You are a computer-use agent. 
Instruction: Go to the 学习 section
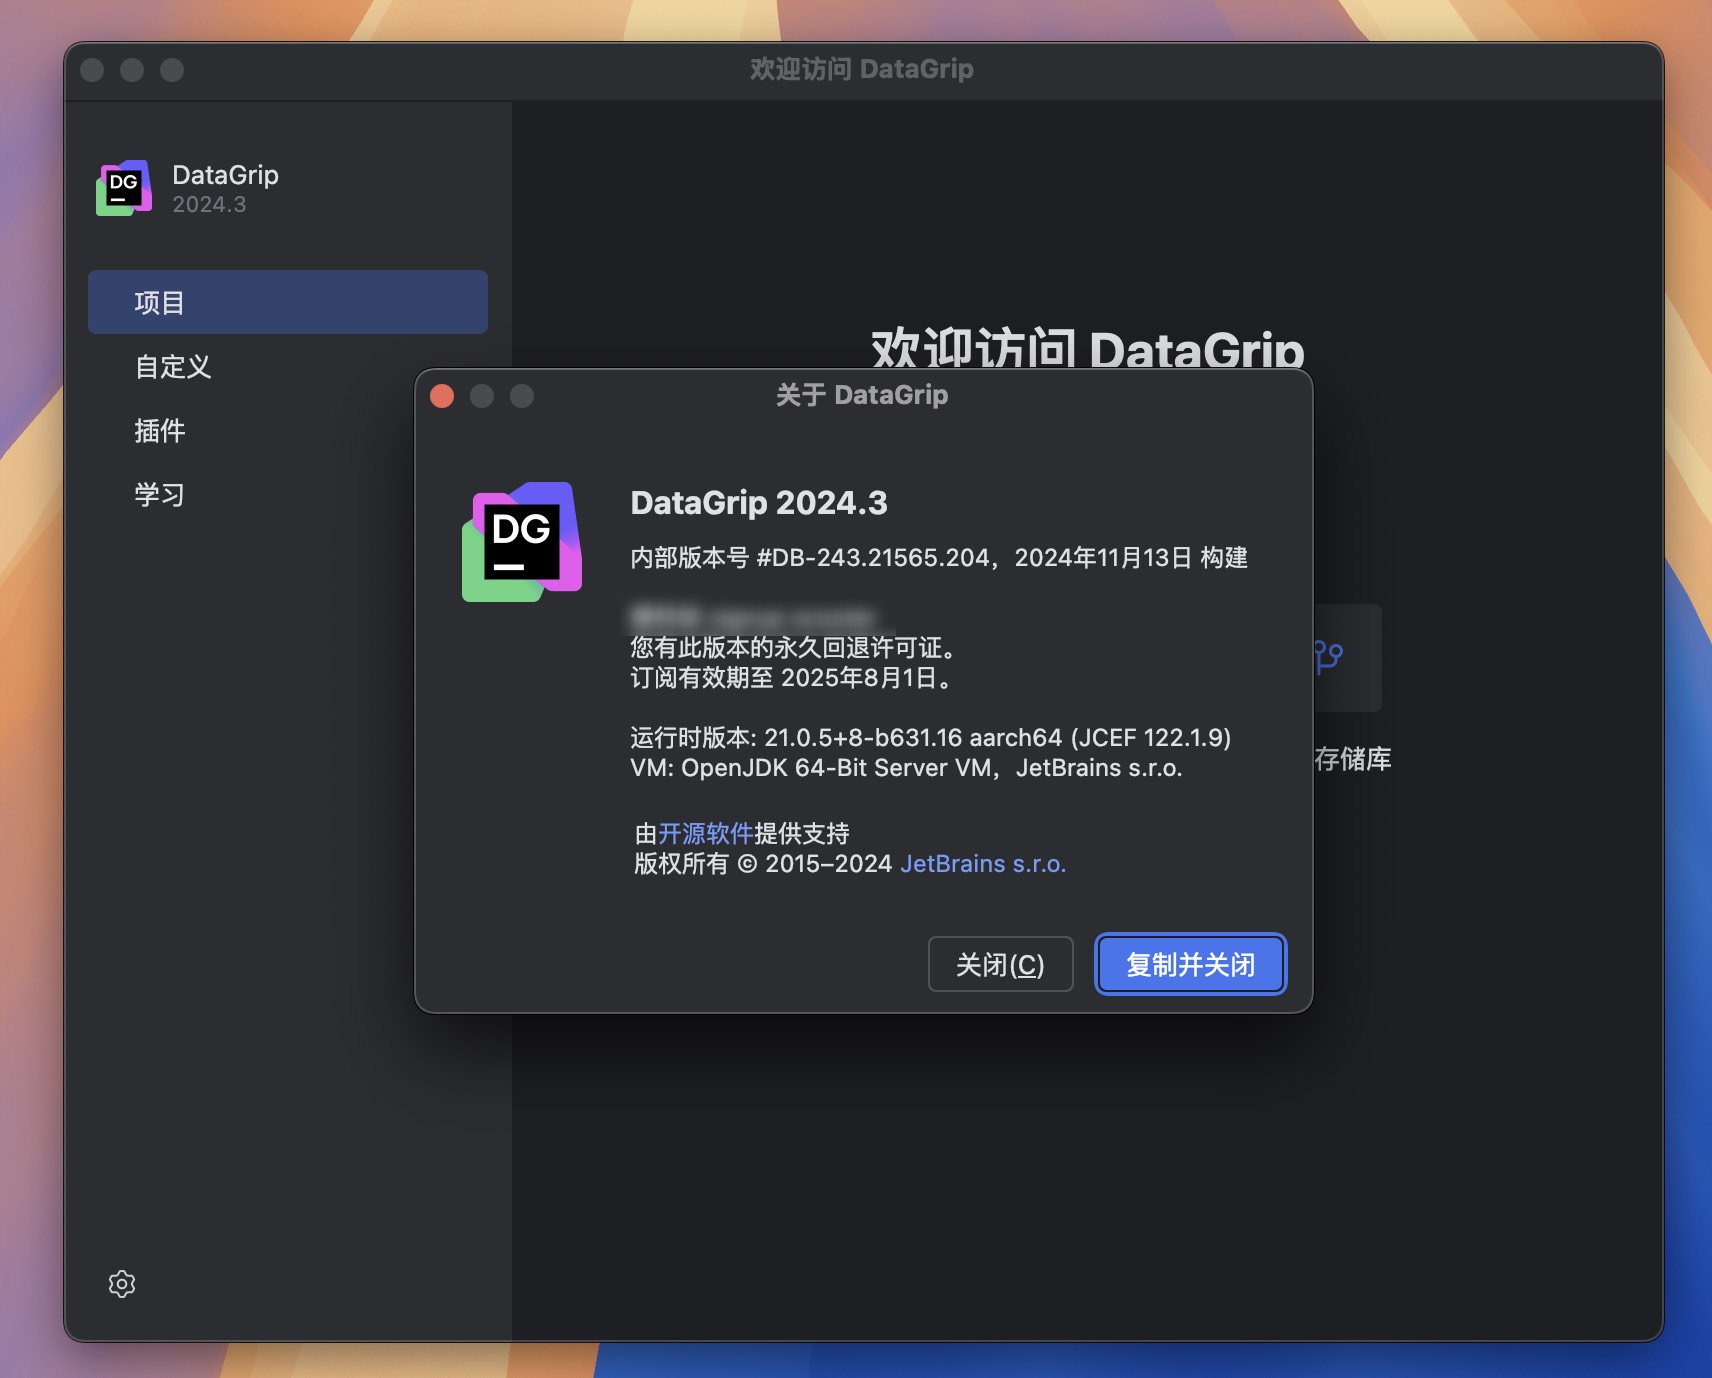point(160,495)
